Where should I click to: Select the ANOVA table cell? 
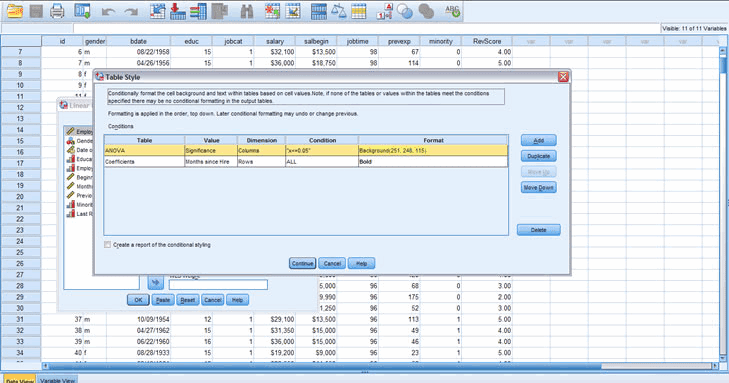click(144, 151)
